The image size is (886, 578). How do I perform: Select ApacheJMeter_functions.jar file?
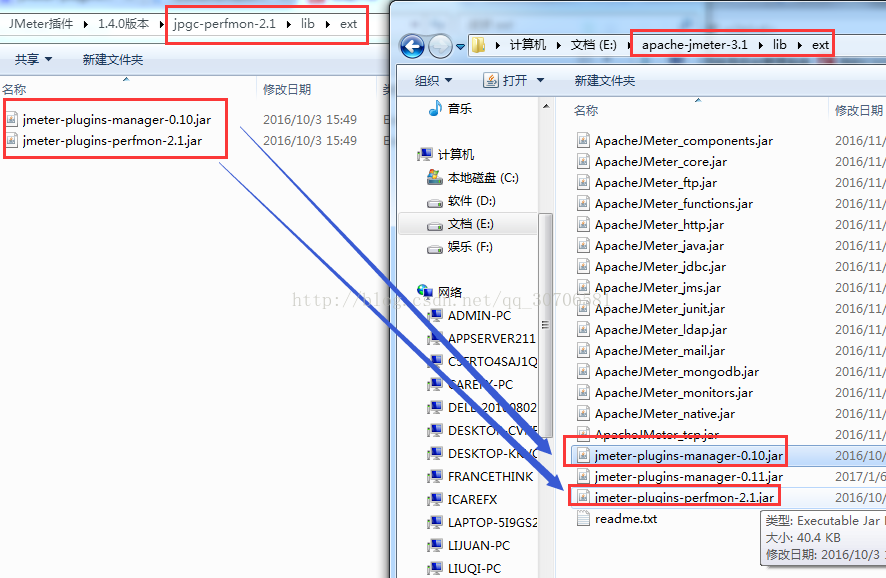coord(674,203)
